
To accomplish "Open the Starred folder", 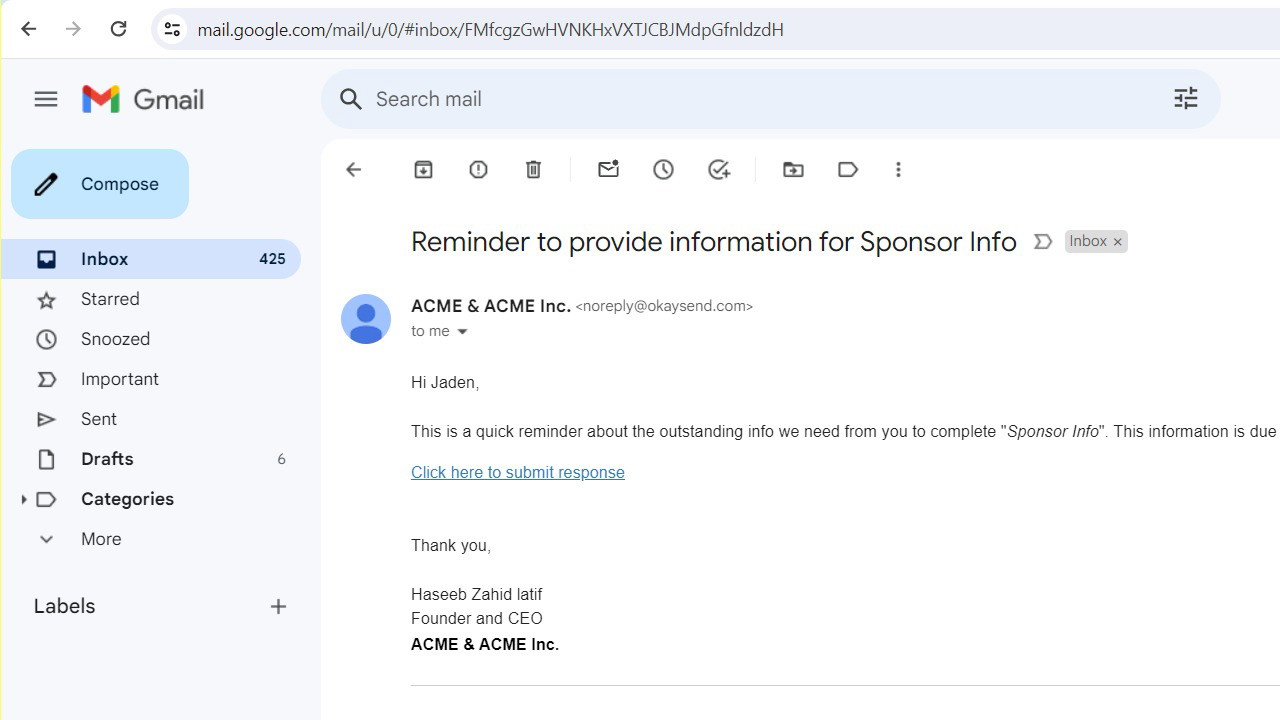I will pyautogui.click(x=110, y=299).
